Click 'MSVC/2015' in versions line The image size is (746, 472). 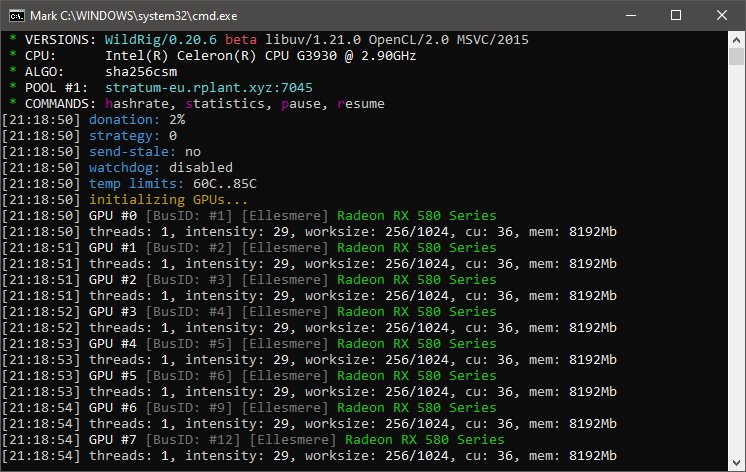(493, 40)
